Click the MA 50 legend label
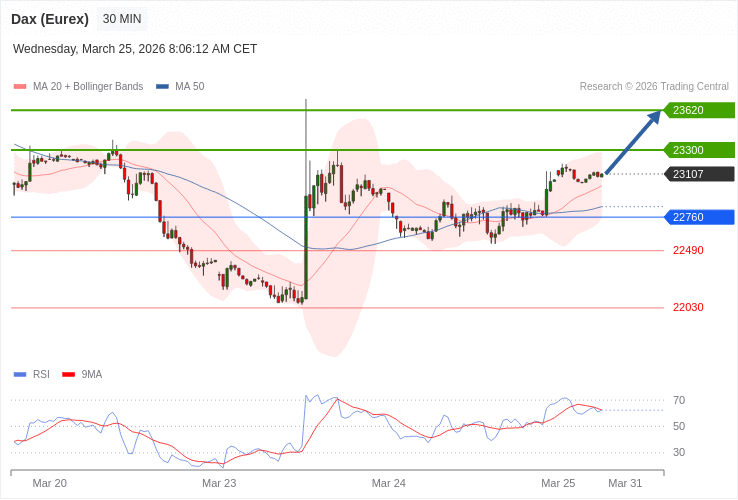 pyautogui.click(x=189, y=87)
